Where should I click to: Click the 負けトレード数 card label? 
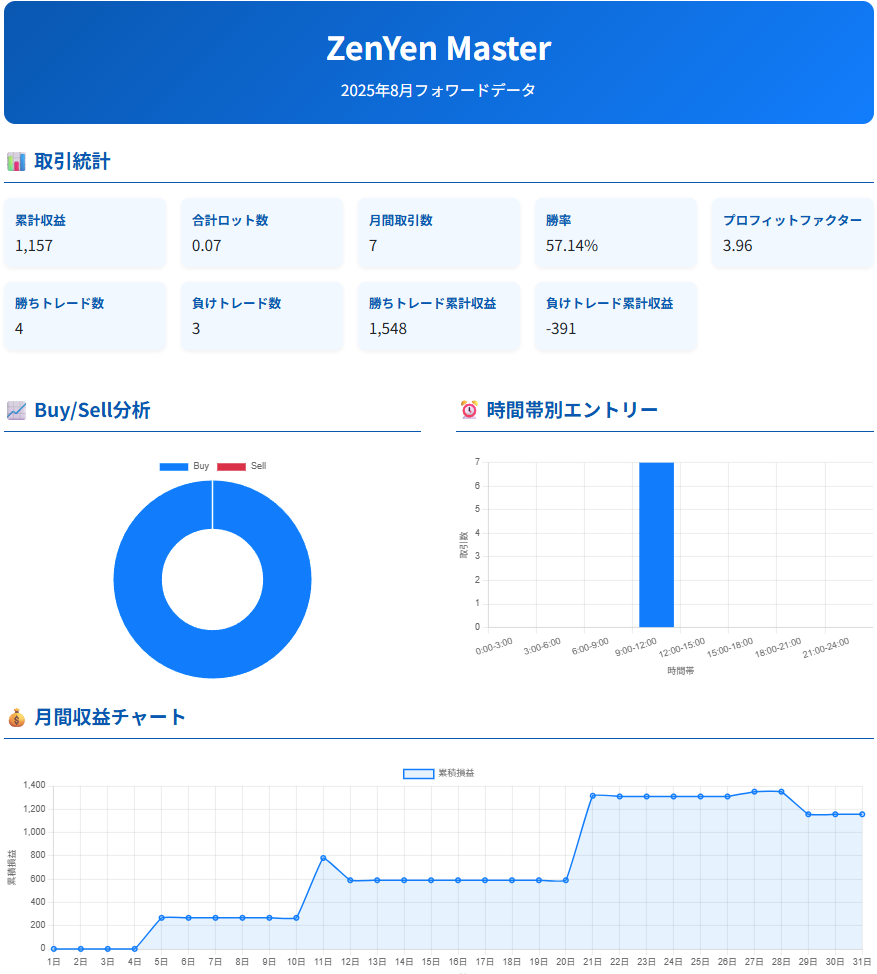click(237, 303)
